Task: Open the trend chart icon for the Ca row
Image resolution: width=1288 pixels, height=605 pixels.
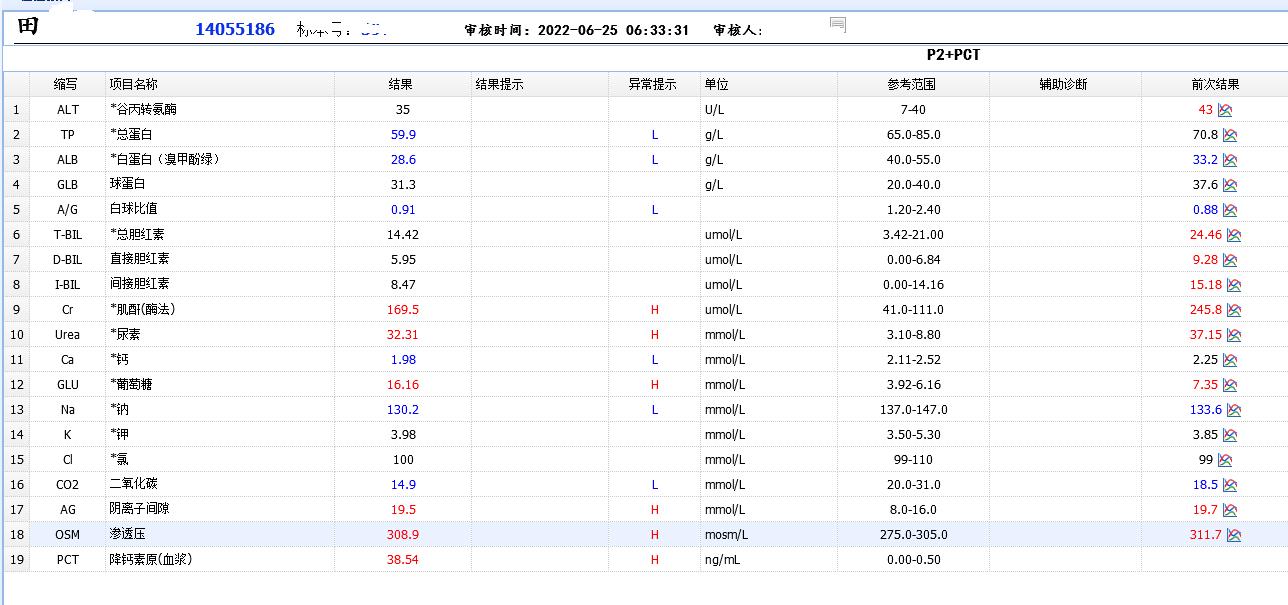Action: (x=1230, y=360)
